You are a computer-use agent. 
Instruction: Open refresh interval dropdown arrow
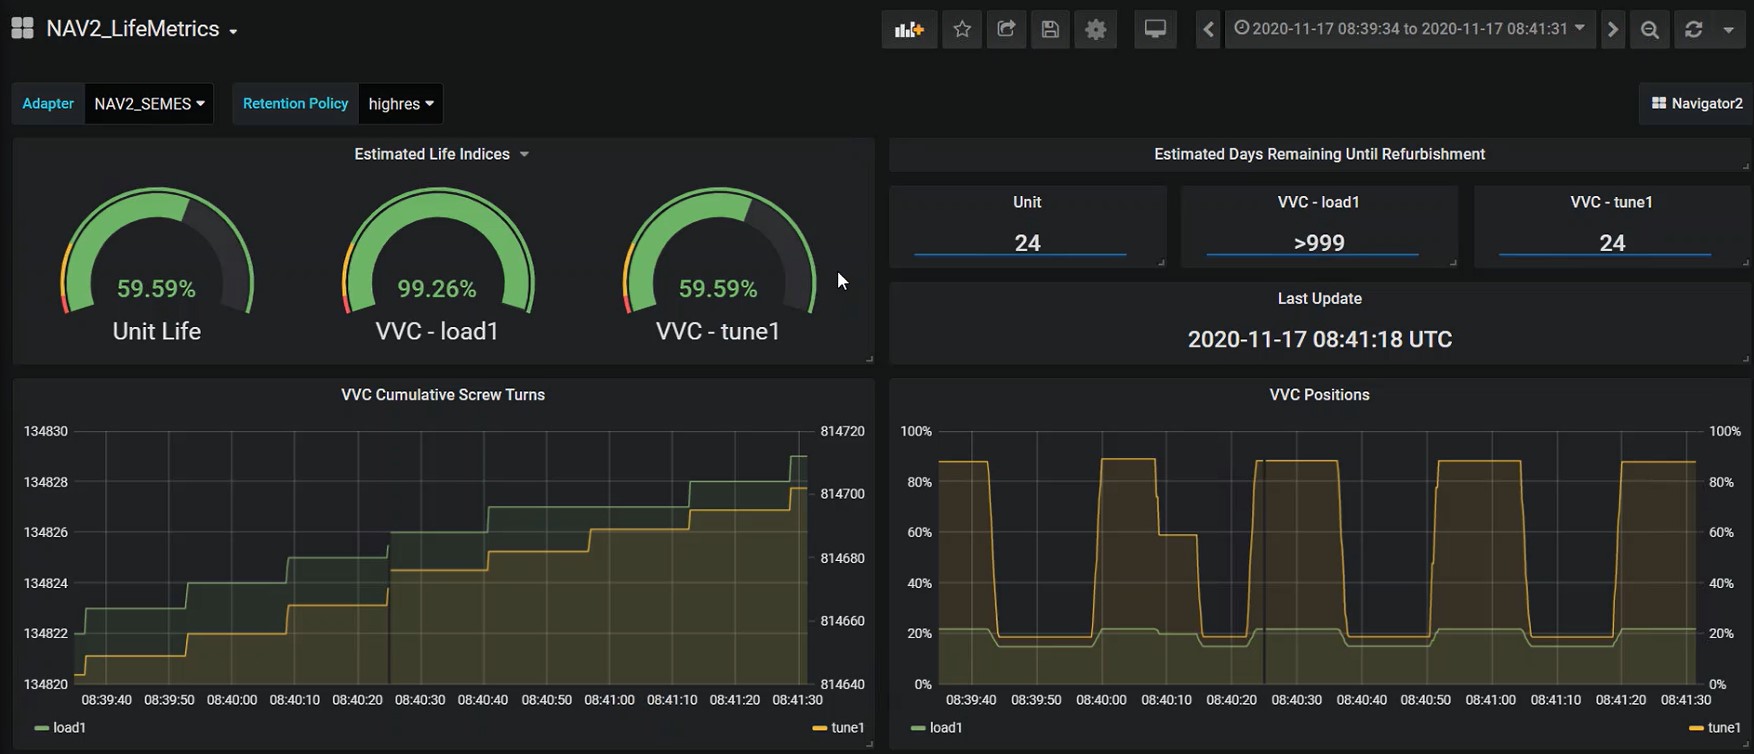tap(1728, 30)
